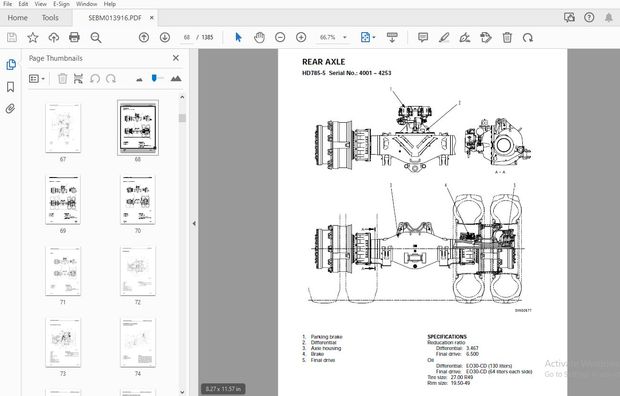Open the Help menu

(110, 4)
